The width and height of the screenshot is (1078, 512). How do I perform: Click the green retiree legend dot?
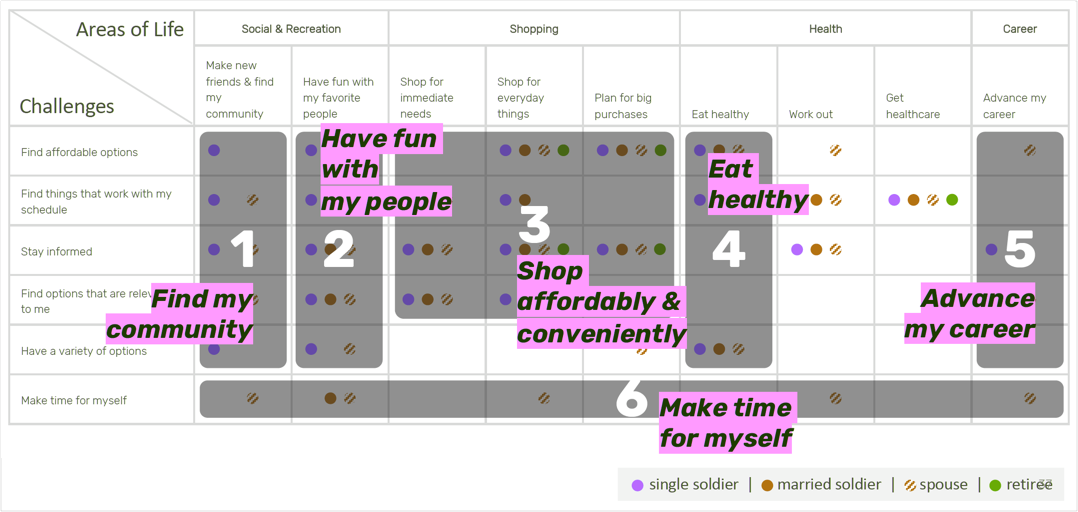pyautogui.click(x=994, y=485)
